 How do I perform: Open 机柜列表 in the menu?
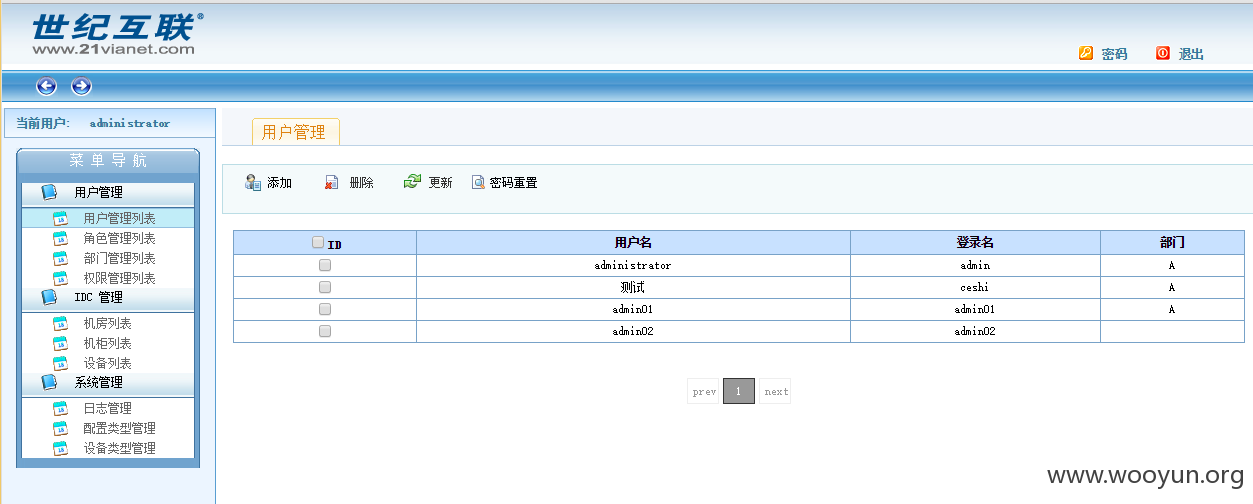coord(107,343)
